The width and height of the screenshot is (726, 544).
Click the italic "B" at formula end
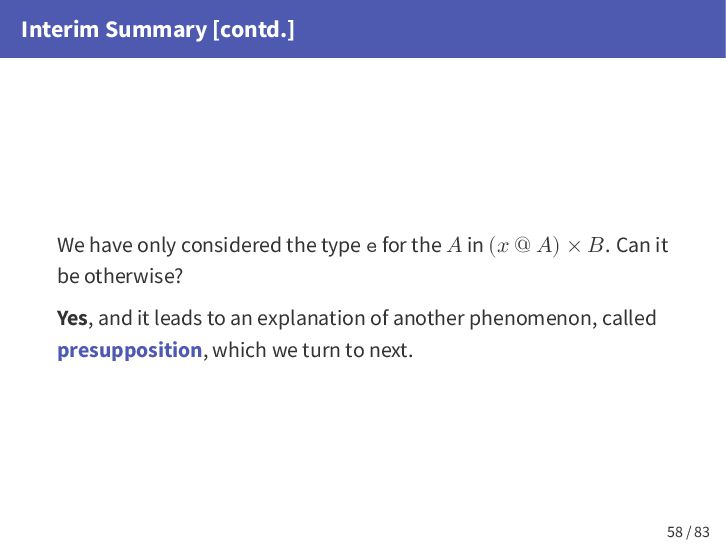tap(595, 245)
